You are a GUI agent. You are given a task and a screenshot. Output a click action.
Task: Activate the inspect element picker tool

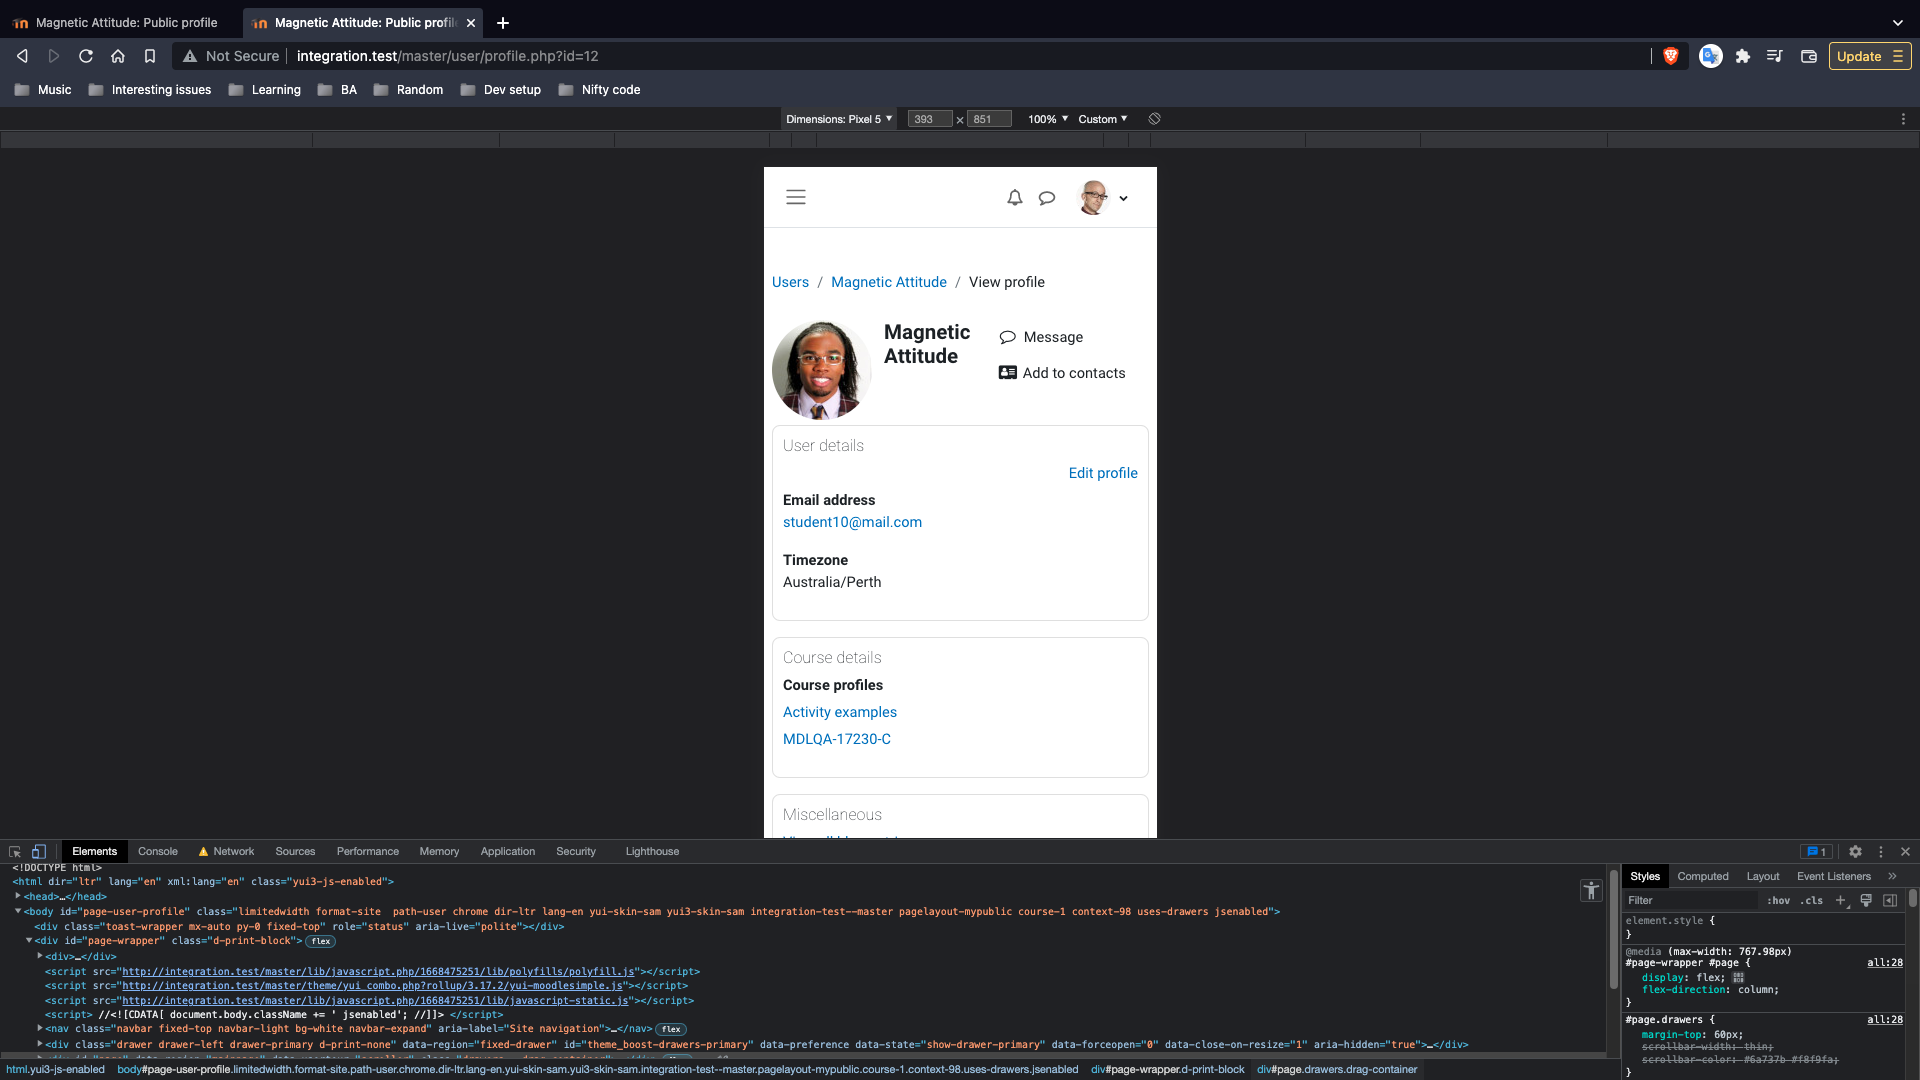pos(15,852)
